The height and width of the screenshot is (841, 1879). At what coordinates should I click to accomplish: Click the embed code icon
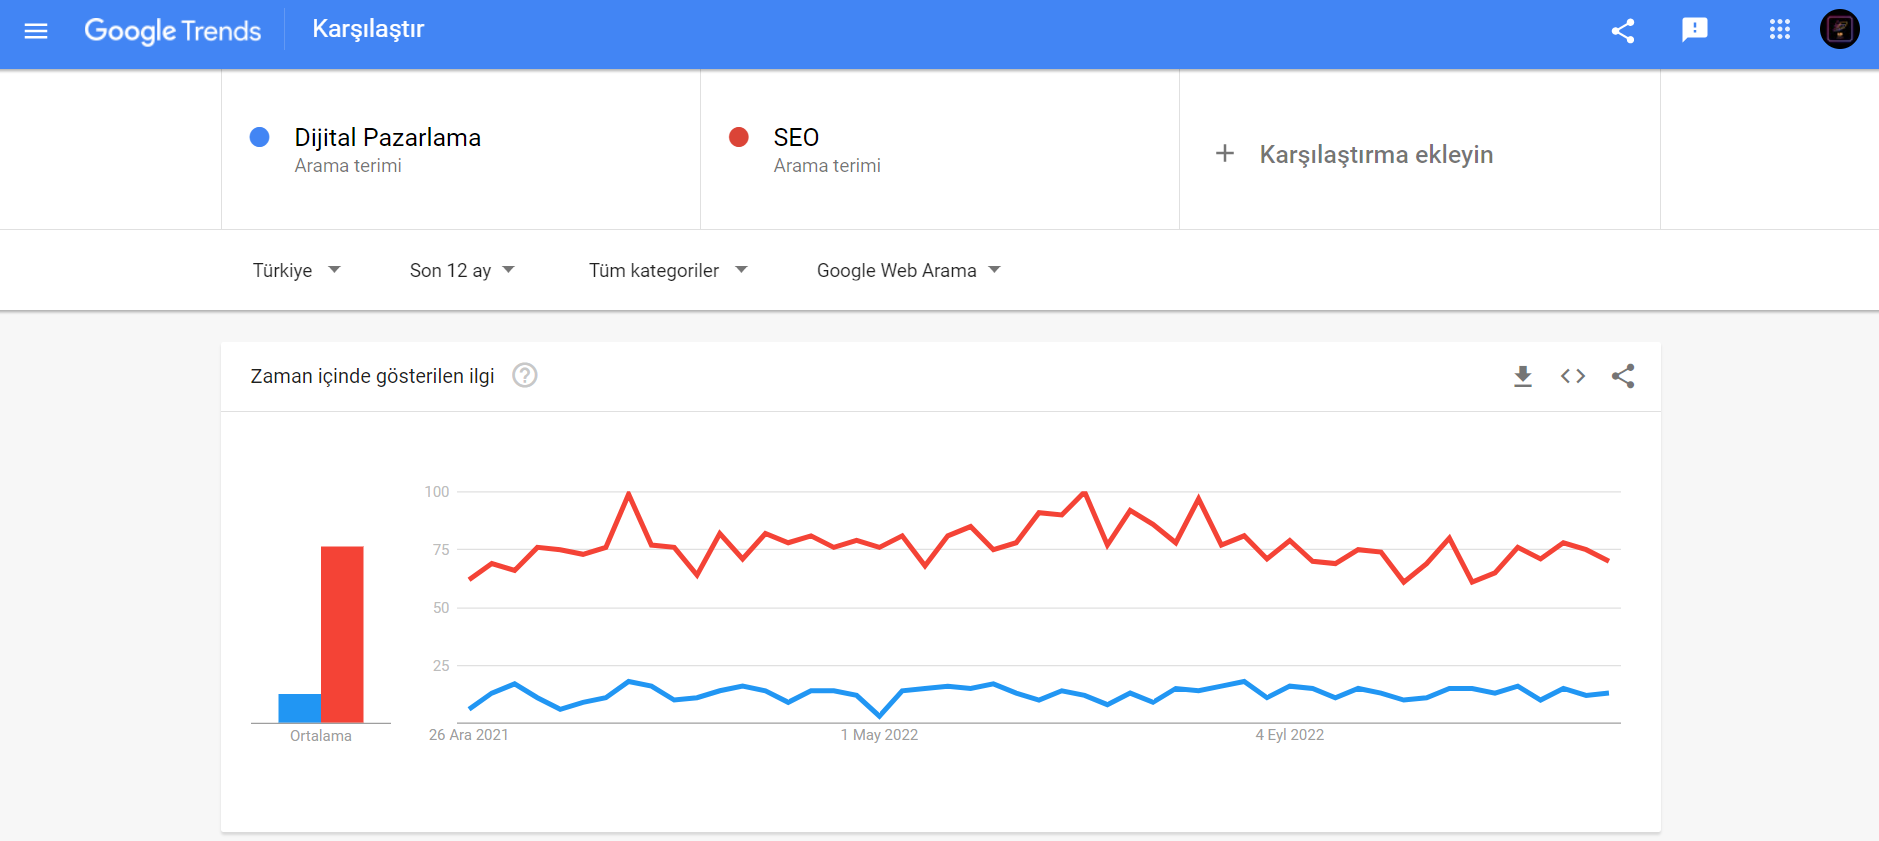[x=1573, y=376]
